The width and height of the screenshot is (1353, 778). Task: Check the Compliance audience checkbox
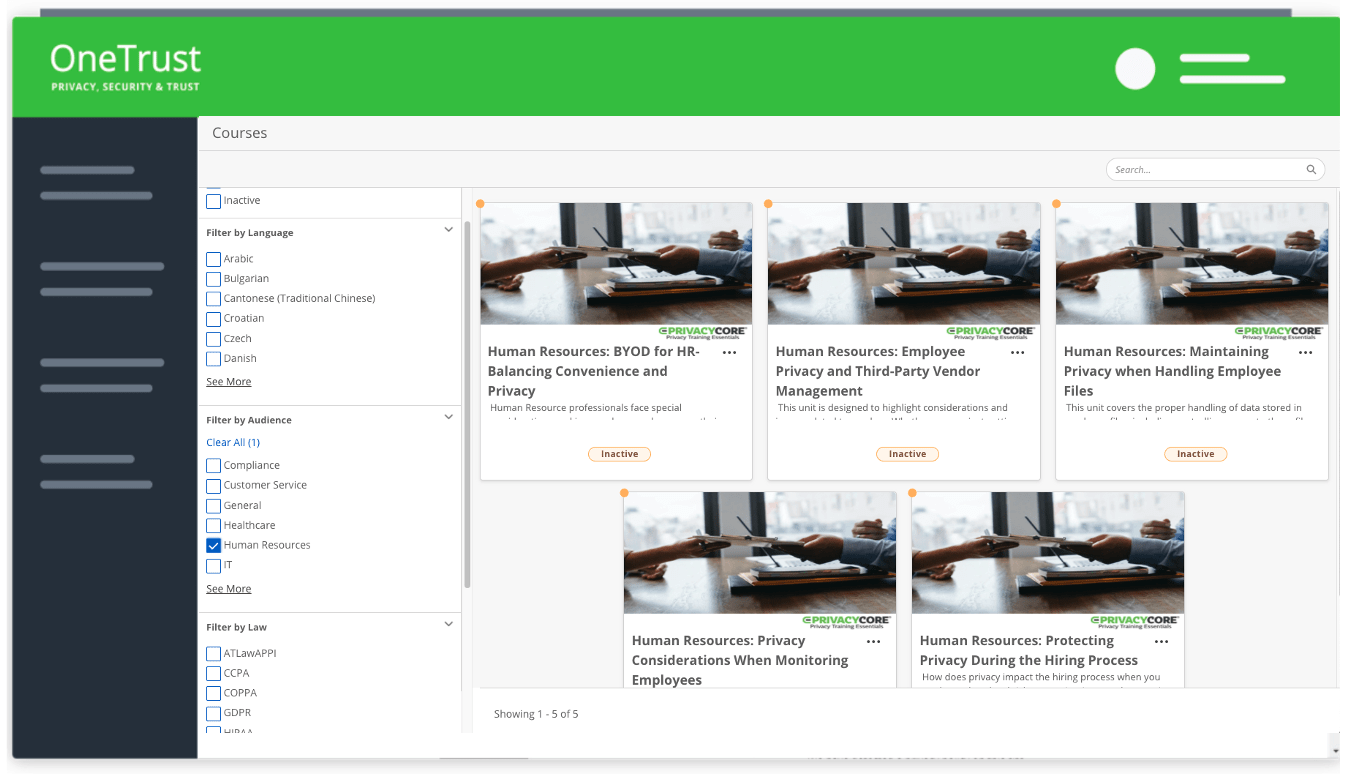(x=213, y=466)
